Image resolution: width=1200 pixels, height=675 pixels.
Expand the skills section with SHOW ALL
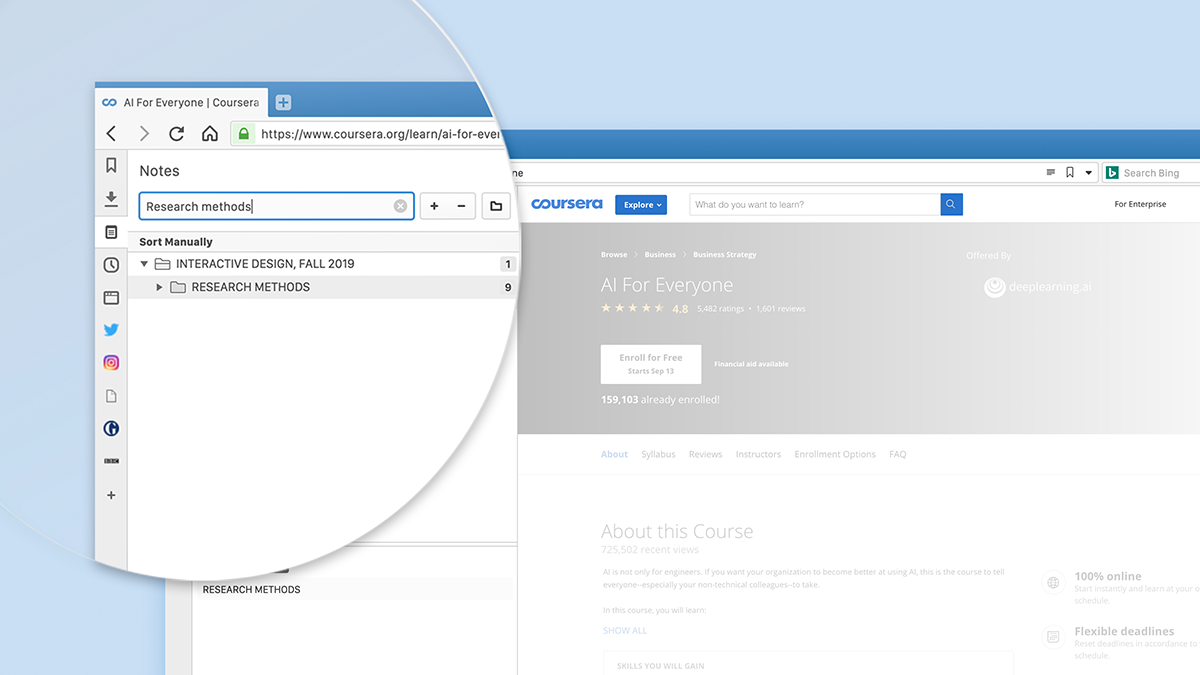(625, 630)
